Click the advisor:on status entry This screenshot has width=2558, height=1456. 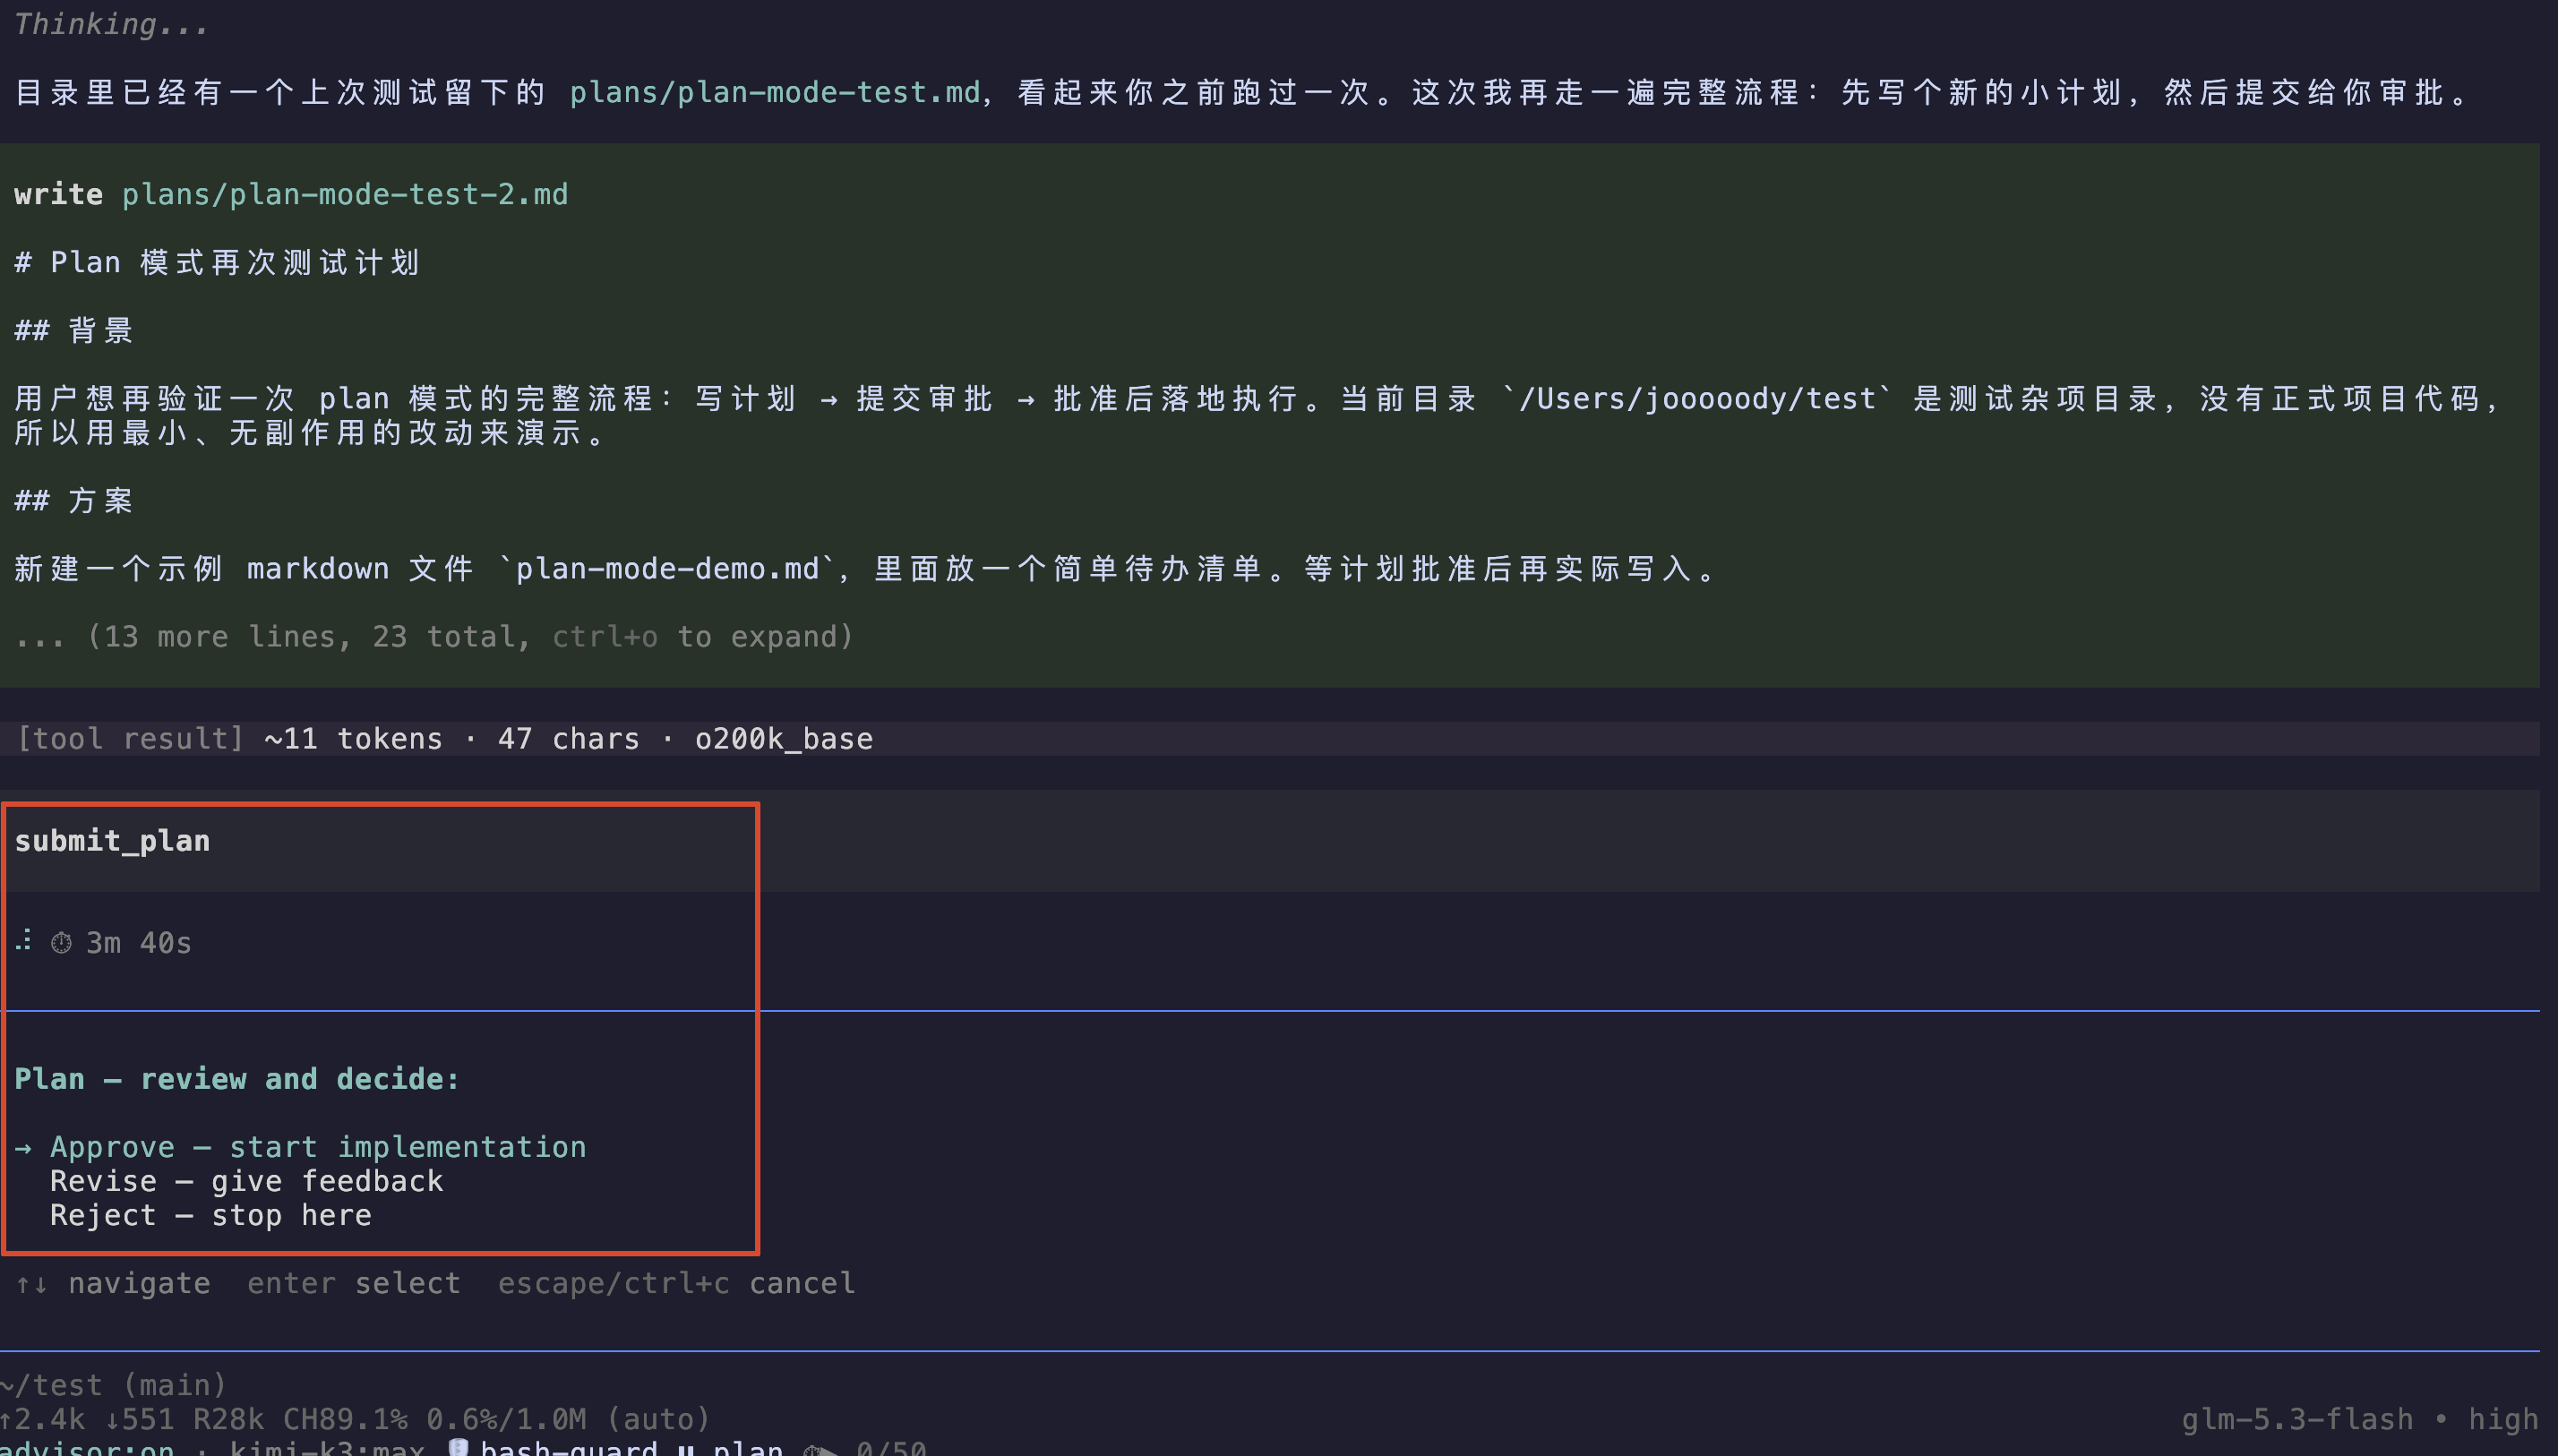click(x=88, y=1447)
